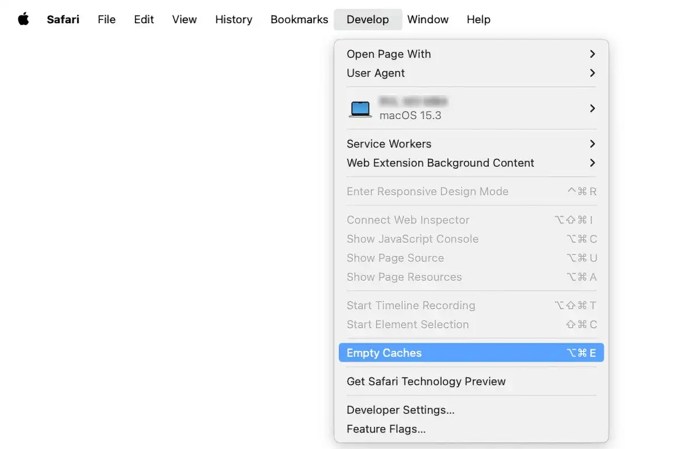This screenshot has height=449, width=700.
Task: Expand Web Extension Background Content submenu
Action: tap(470, 163)
